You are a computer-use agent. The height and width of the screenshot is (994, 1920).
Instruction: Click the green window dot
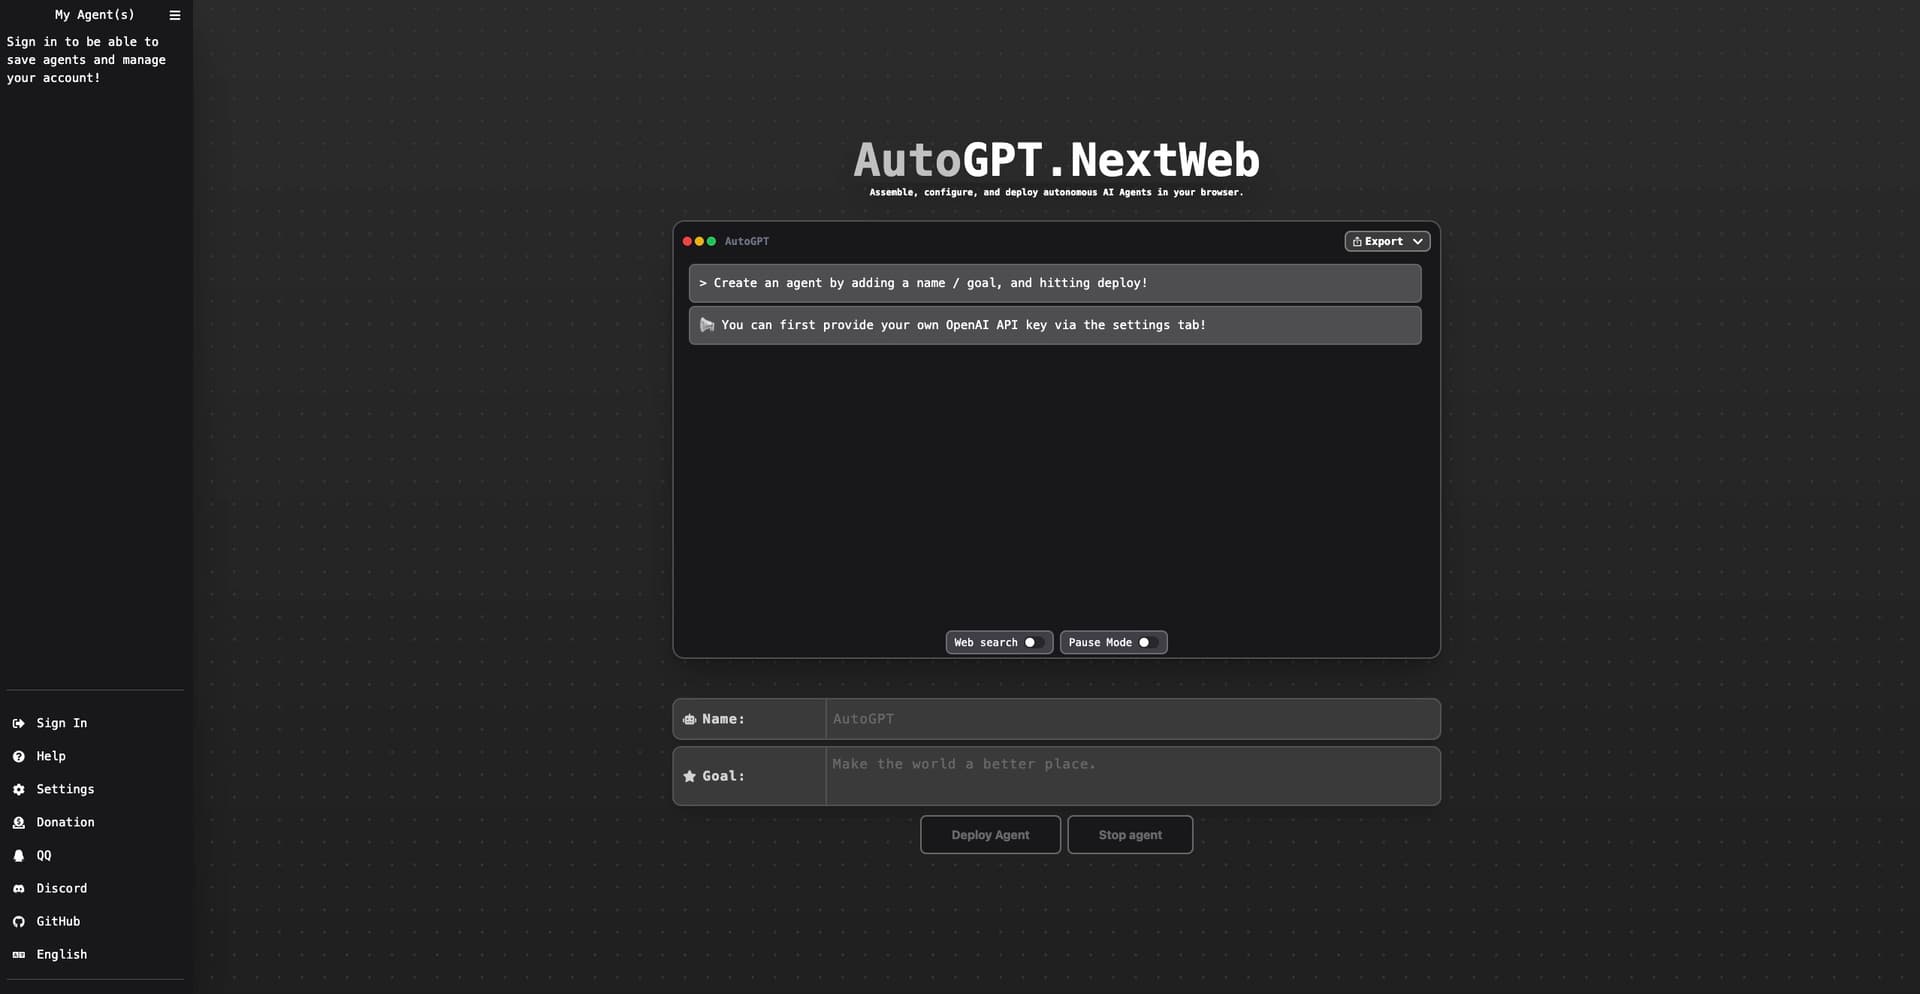pyautogui.click(x=711, y=241)
